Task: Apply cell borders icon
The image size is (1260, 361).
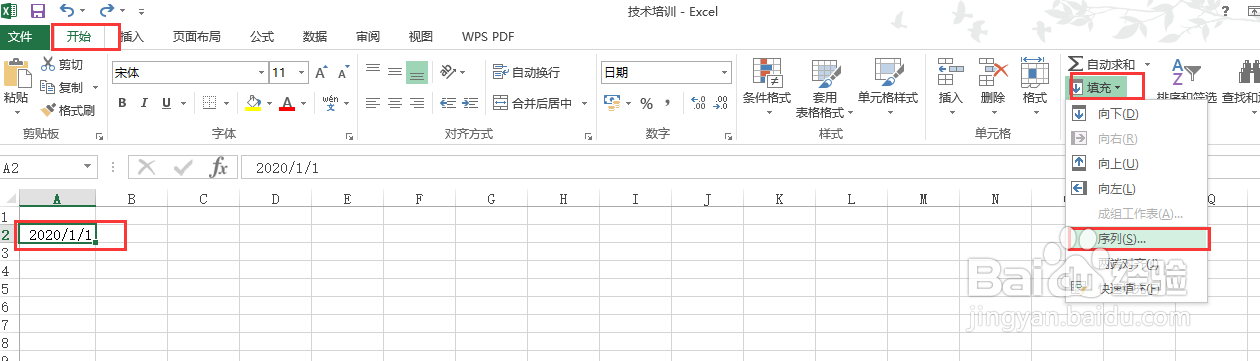Action: pos(209,103)
